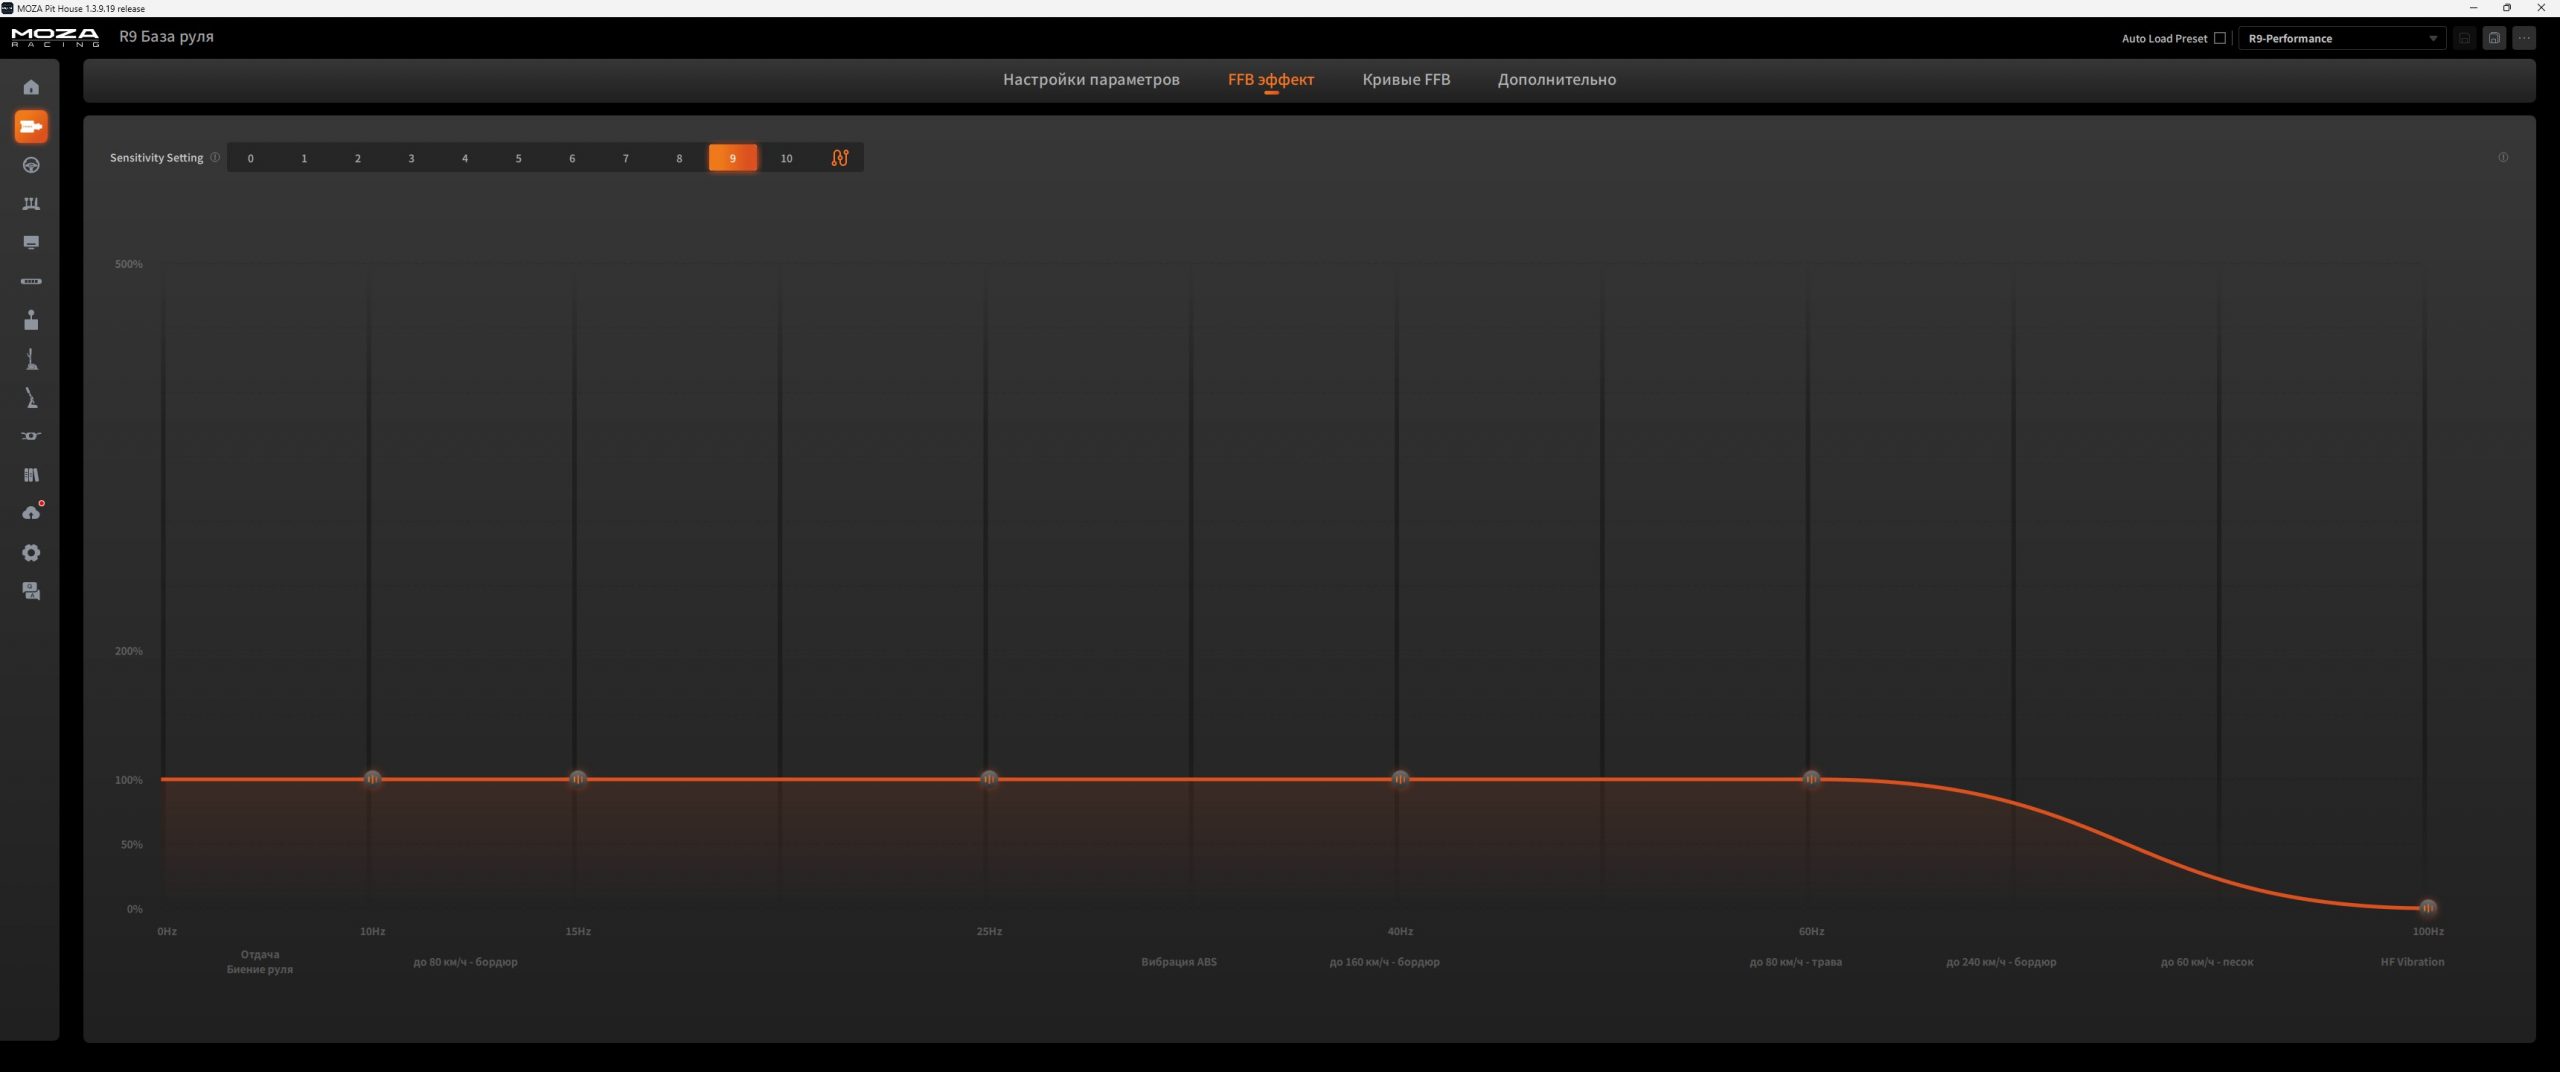Set sensitivity to 1
Screen dimensions: 2560x1072
[x=304, y=158]
